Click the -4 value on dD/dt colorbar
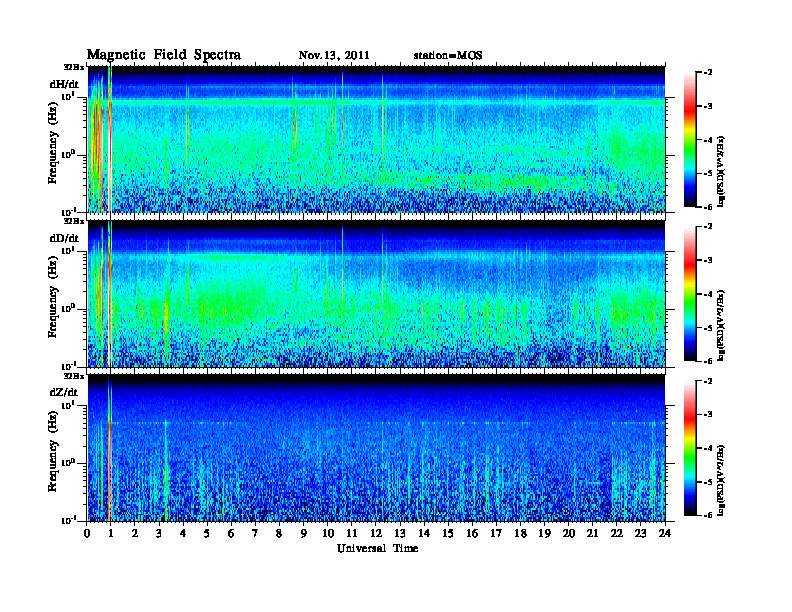Image resolution: width=792 pixels, height=612 pixels. 708,294
